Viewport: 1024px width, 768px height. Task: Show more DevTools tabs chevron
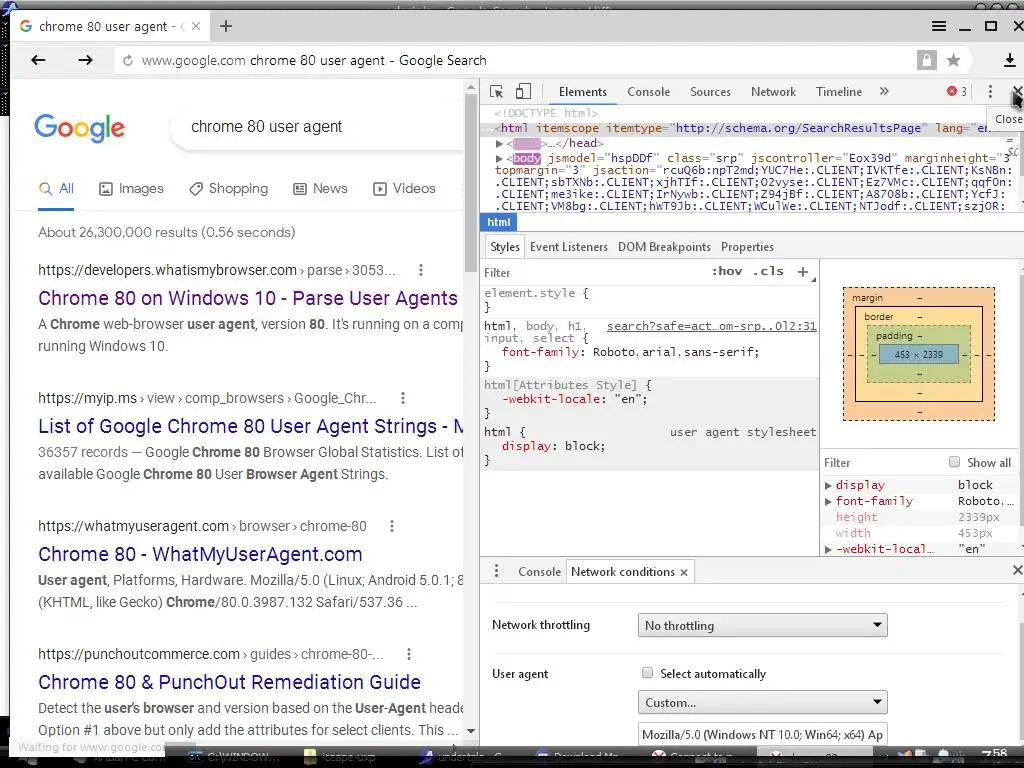point(884,91)
